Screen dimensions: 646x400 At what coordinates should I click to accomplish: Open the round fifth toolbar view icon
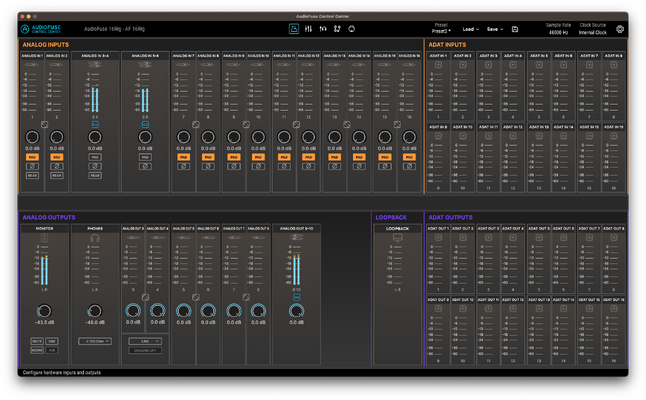tap(351, 29)
